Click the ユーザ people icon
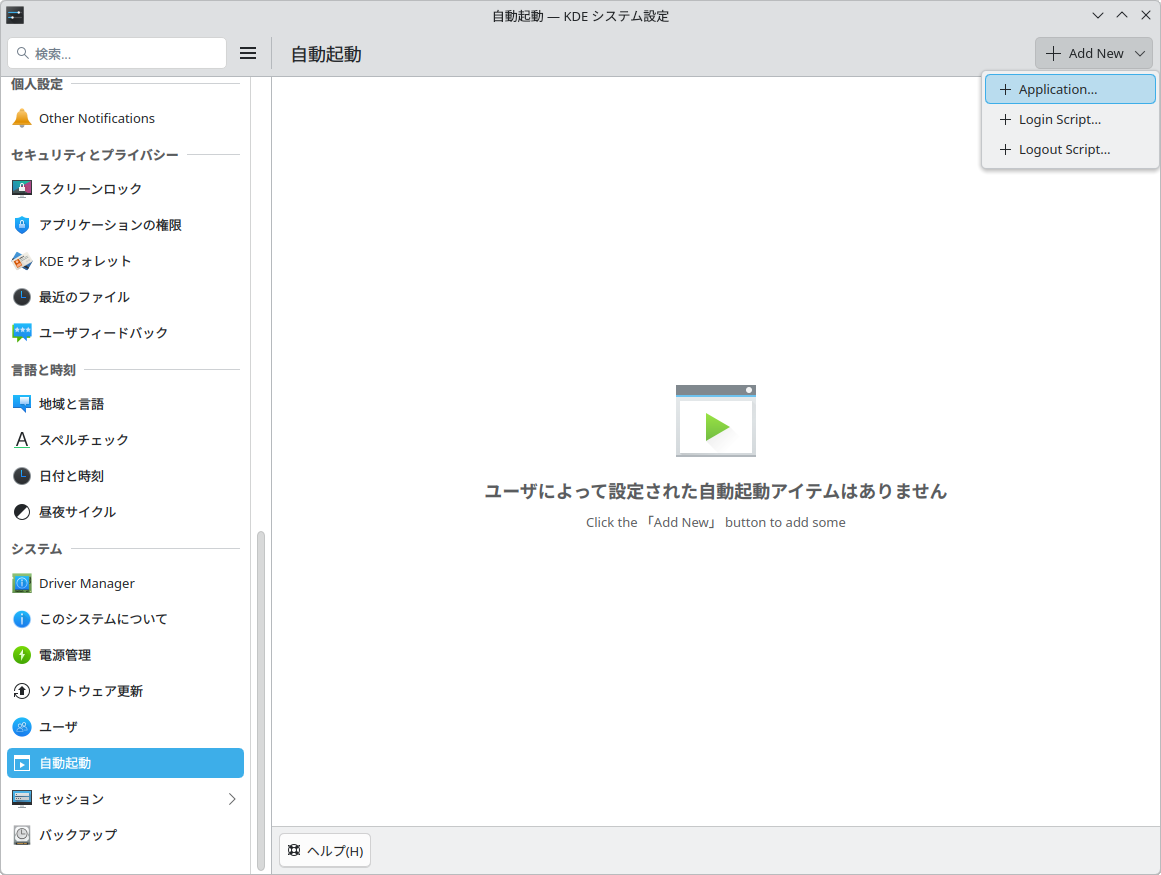 pos(22,727)
